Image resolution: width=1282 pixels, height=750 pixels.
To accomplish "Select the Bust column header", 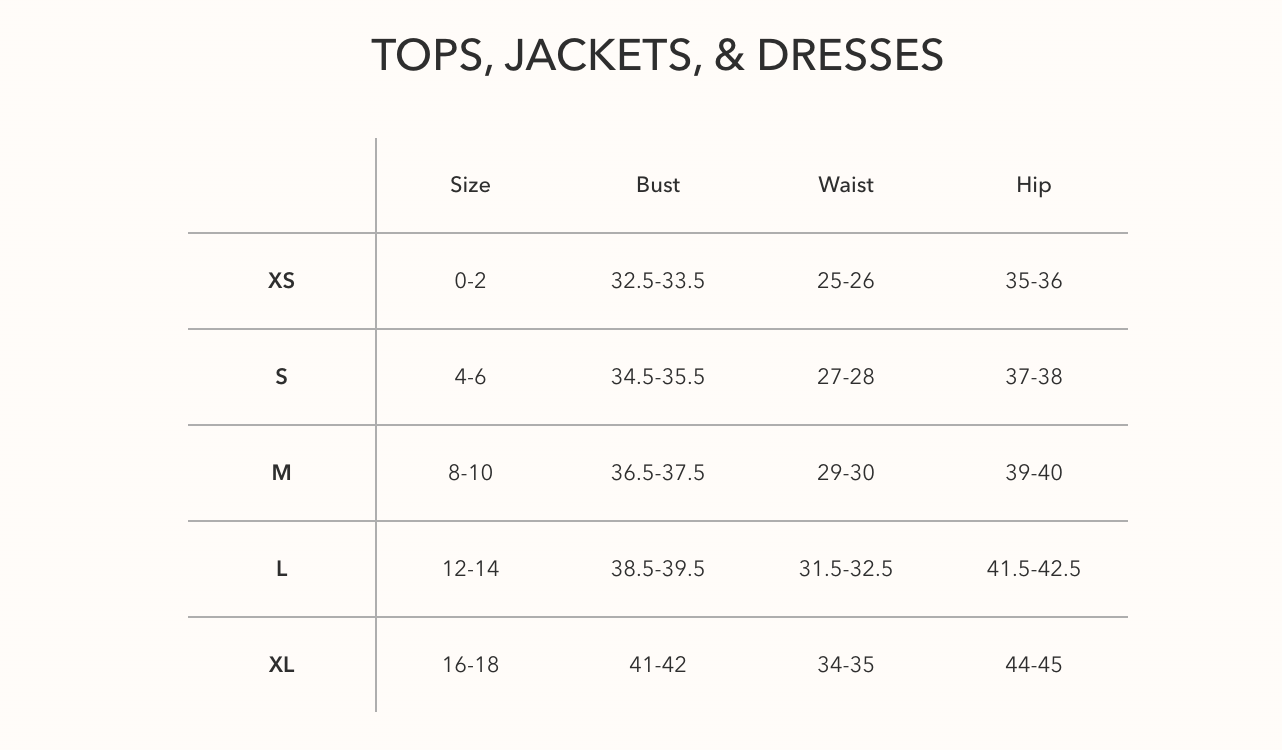I will point(658,185).
